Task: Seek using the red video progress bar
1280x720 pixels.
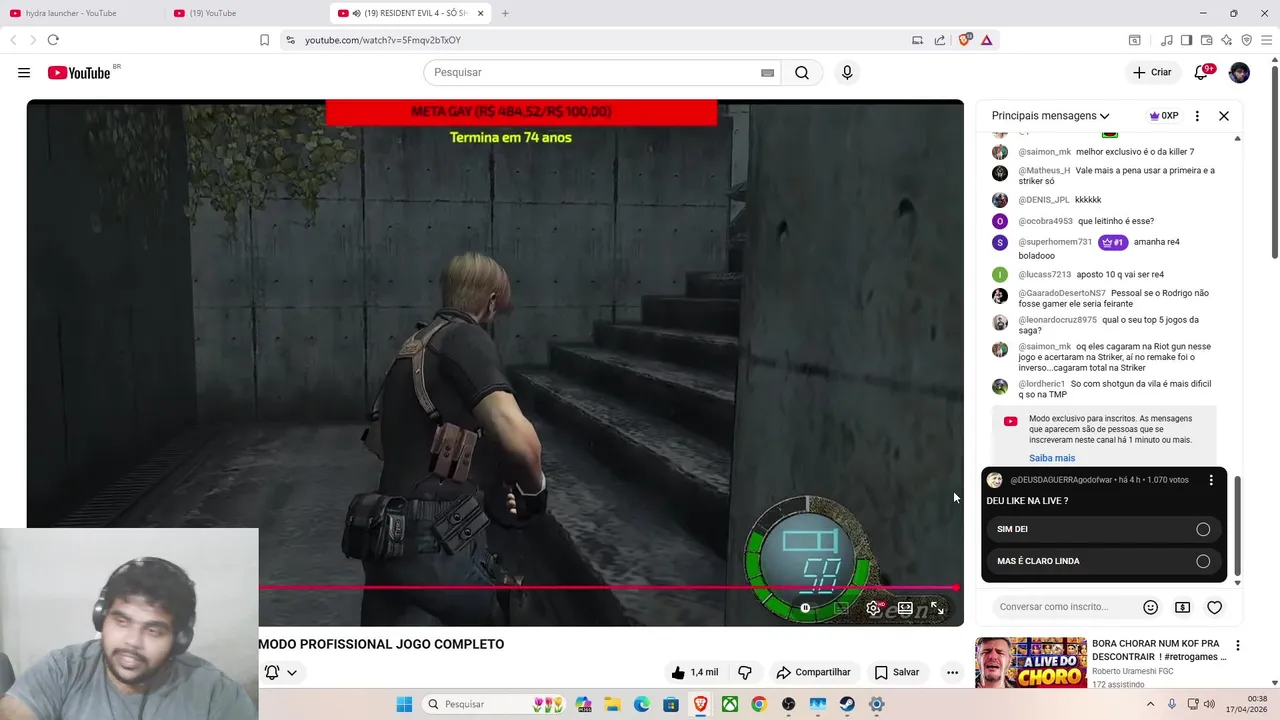Action: [609, 587]
